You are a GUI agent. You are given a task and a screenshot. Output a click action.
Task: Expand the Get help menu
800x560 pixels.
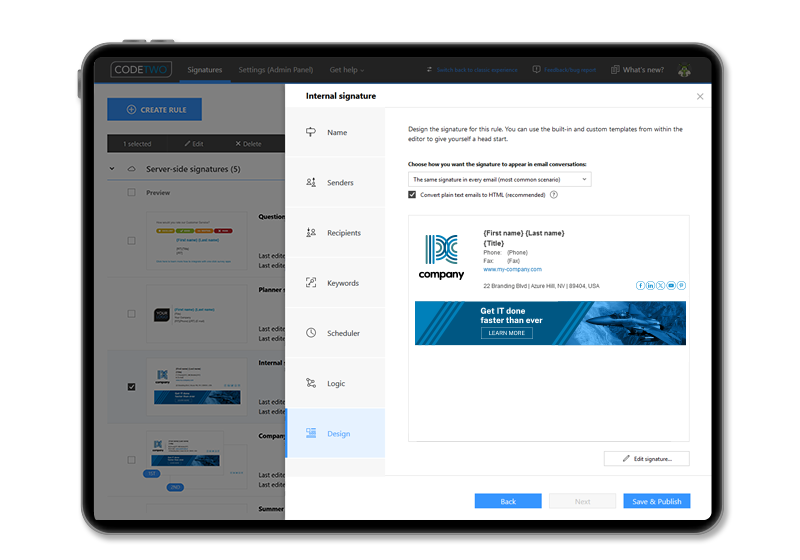[x=347, y=70]
